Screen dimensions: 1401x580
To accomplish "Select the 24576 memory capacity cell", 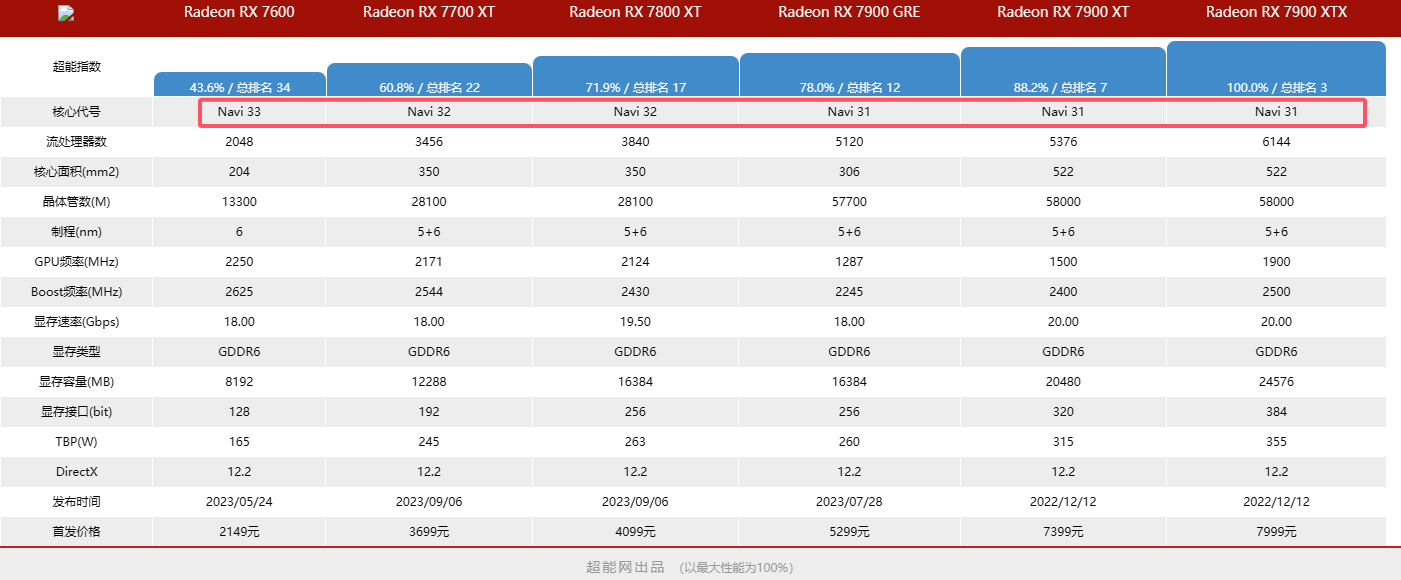I will [1276, 381].
